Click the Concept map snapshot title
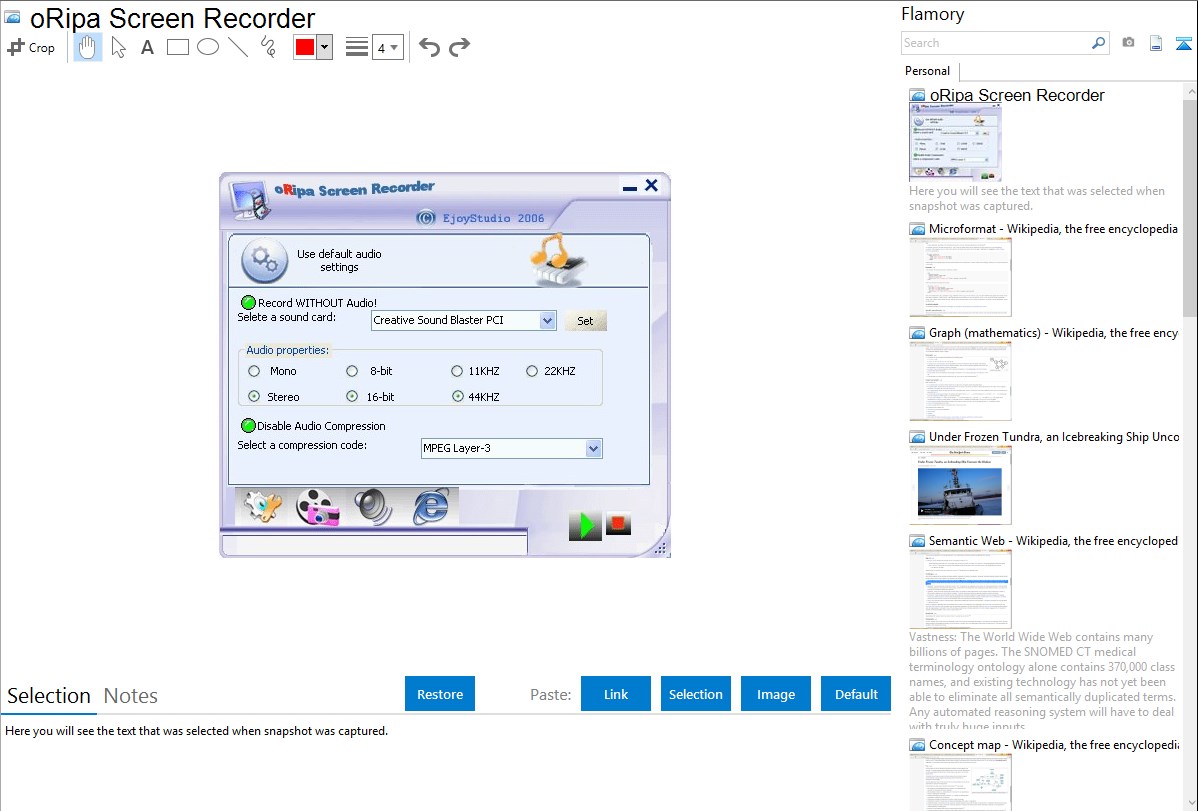 [1053, 745]
